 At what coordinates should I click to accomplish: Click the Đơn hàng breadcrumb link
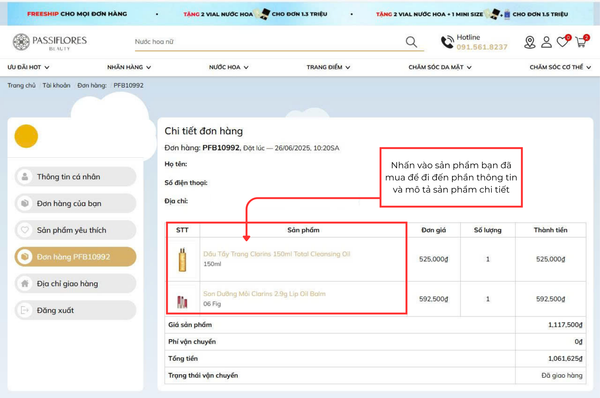click(92, 85)
